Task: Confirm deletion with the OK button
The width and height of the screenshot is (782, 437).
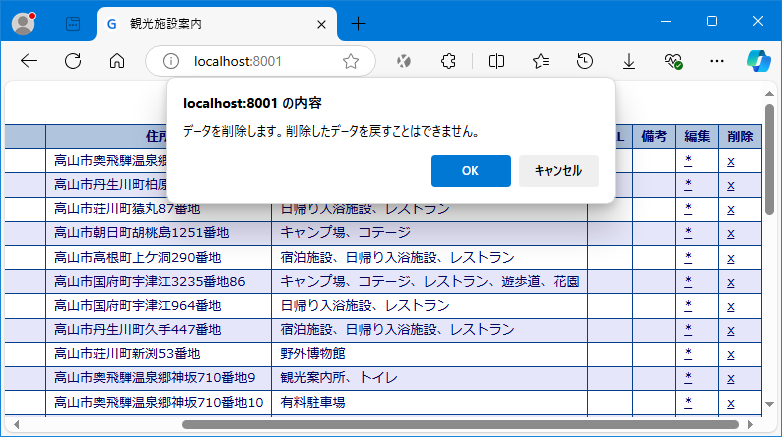Action: pos(470,171)
